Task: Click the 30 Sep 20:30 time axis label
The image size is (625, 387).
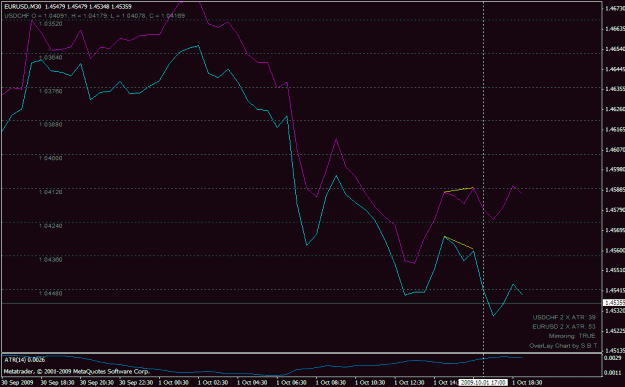Action: (97, 383)
